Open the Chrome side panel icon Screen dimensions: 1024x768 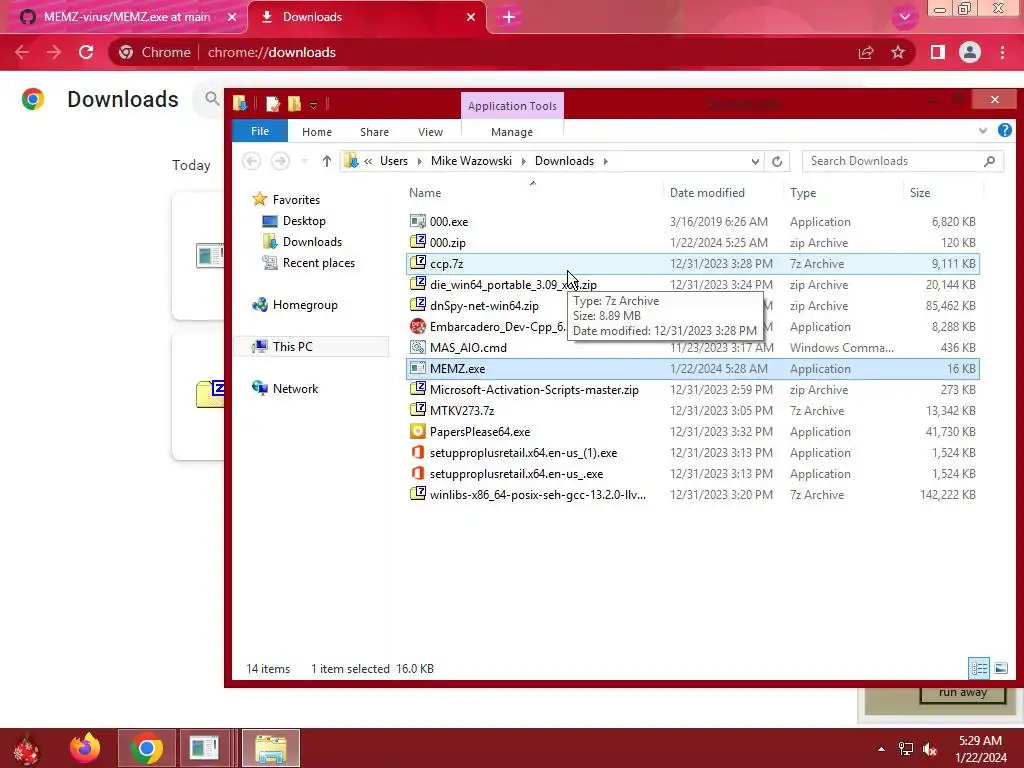(x=937, y=52)
